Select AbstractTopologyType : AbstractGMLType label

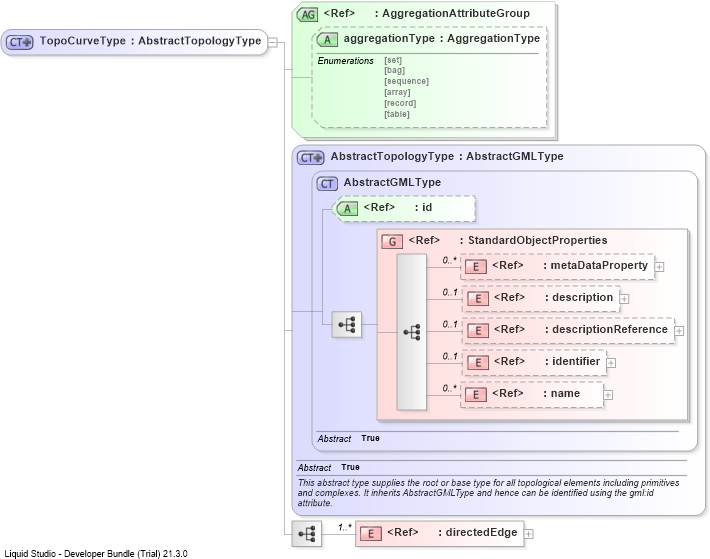point(447,157)
